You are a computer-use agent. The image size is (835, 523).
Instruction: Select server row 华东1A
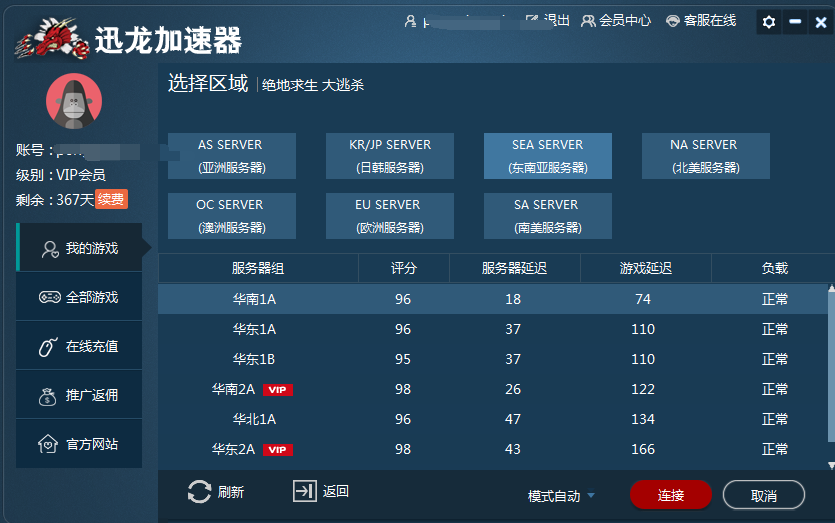(x=493, y=329)
